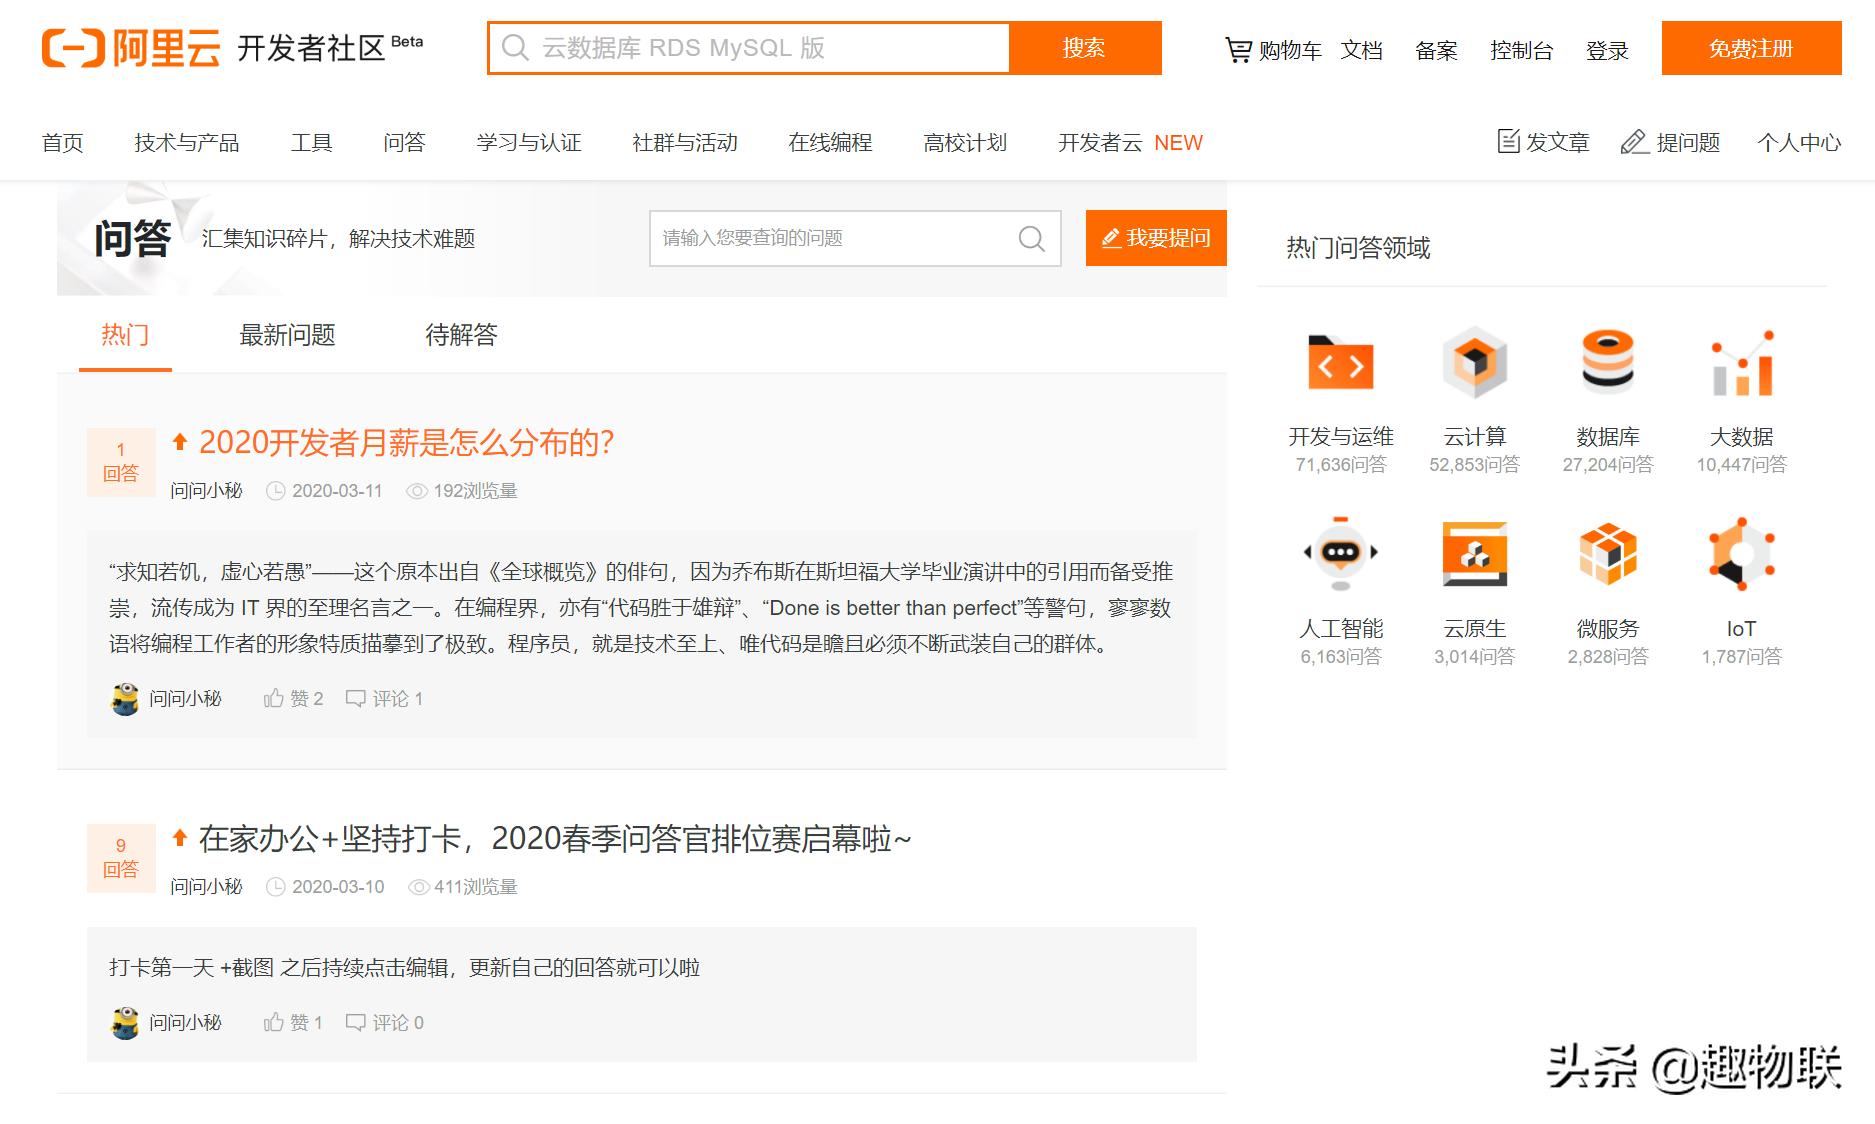Click answer text 打卡第一天 +截图
This screenshot has width=1875, height=1124.
pyautogui.click(x=404, y=967)
